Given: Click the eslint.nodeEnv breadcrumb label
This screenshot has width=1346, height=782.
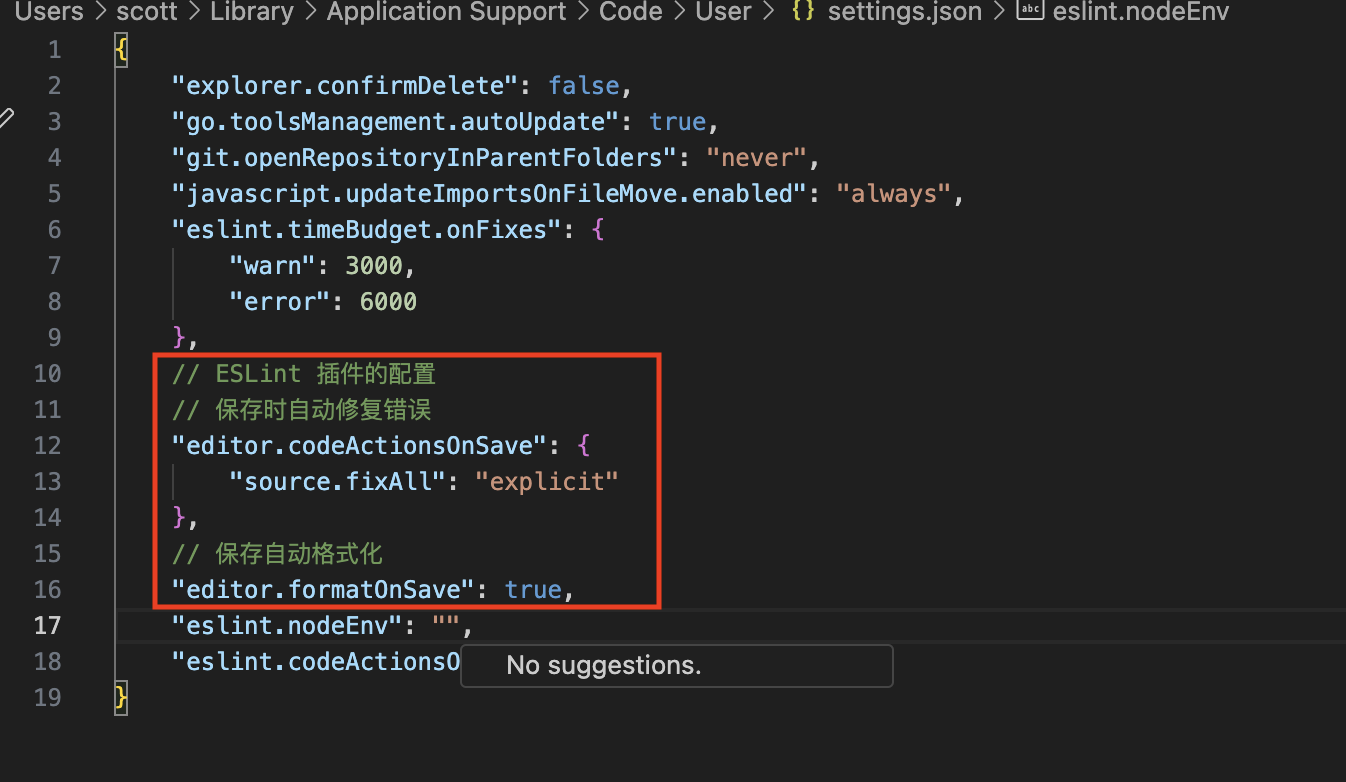Looking at the screenshot, I should 1140,12.
